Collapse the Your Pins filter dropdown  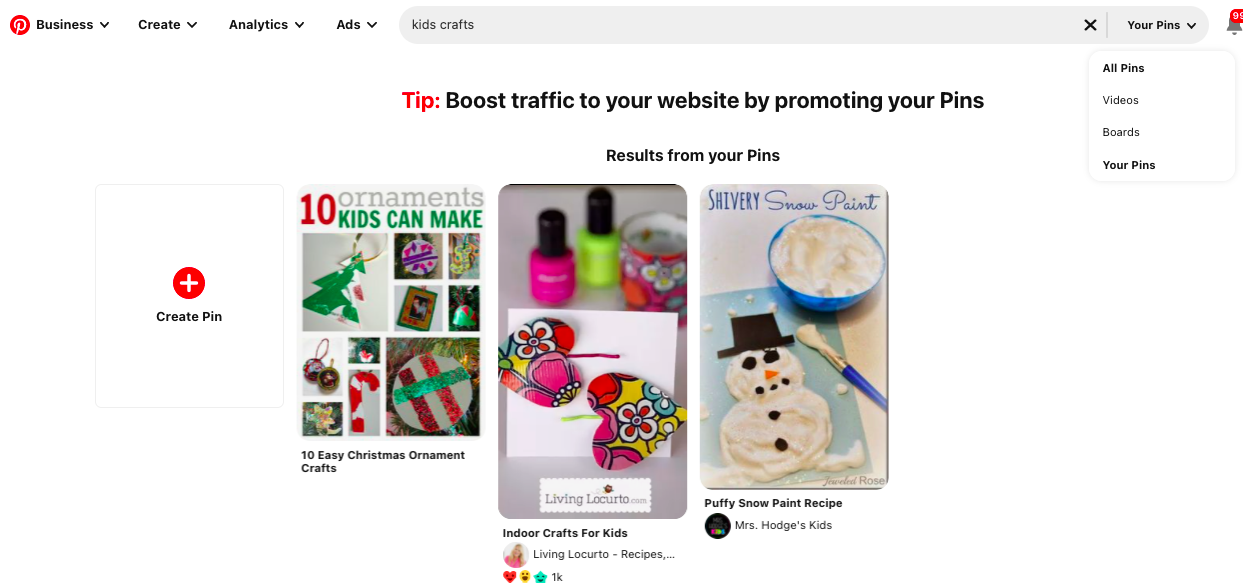pos(1162,25)
